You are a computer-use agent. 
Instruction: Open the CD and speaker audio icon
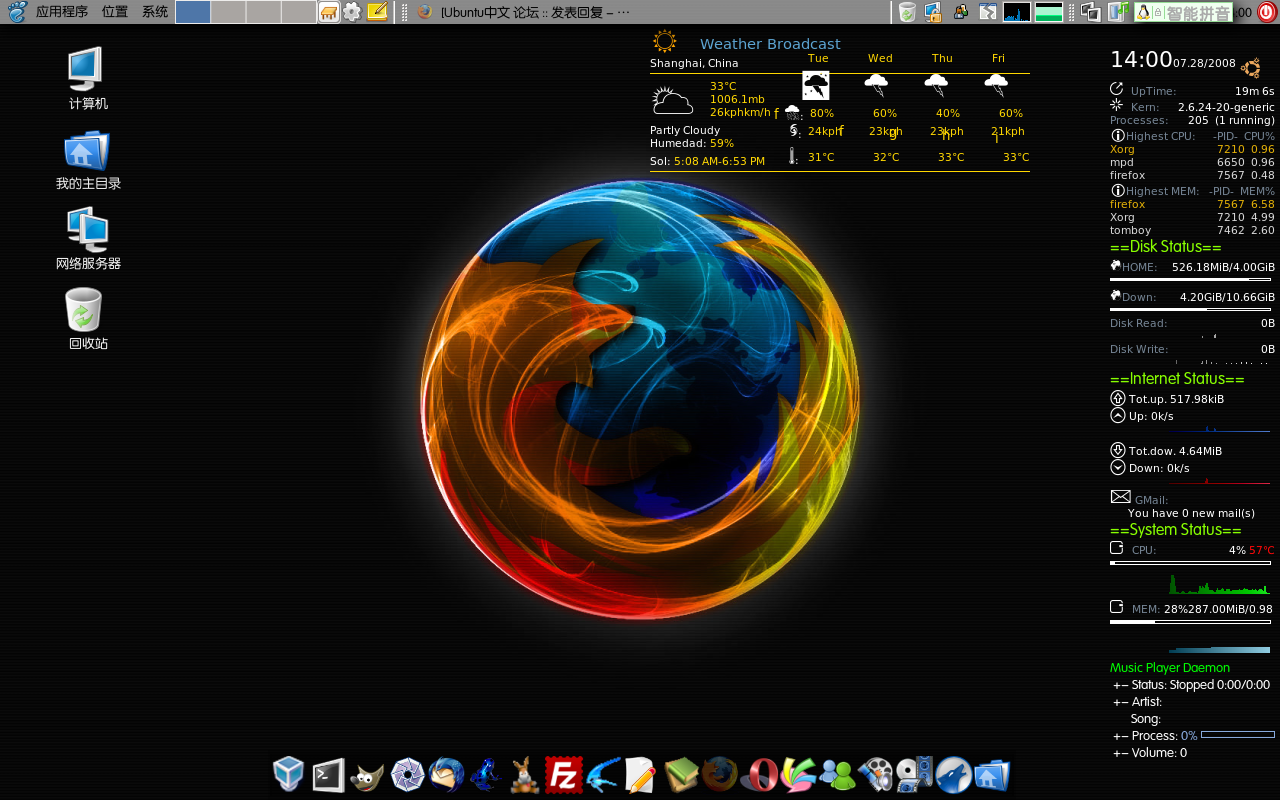tap(915, 774)
